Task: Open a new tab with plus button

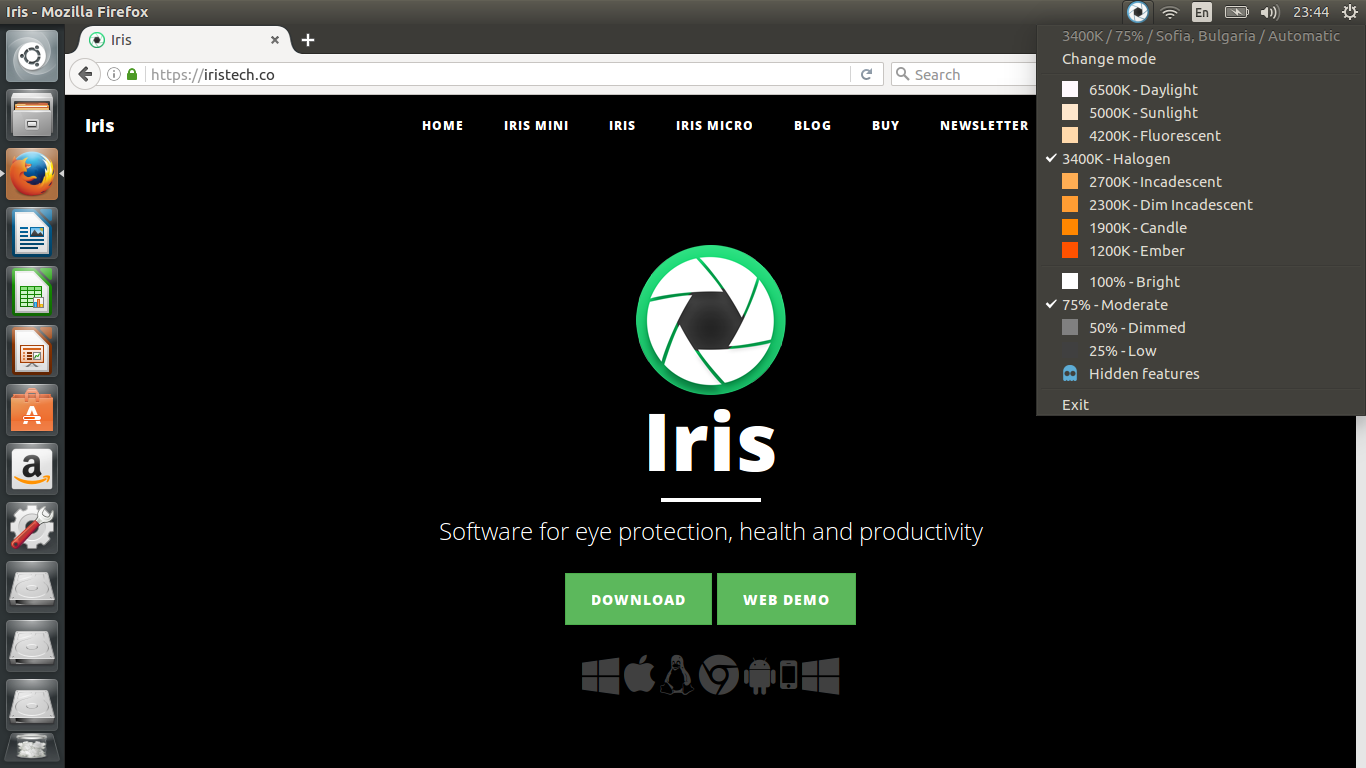Action: (308, 40)
